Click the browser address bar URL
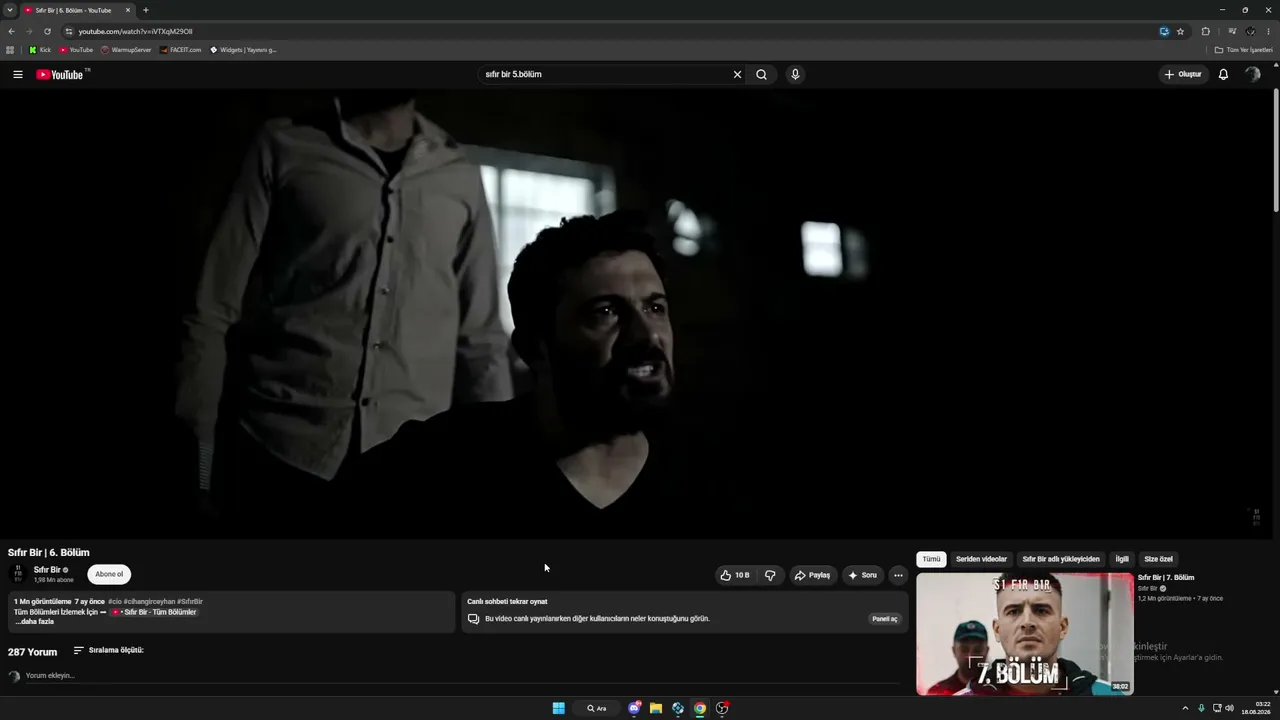 coord(136,32)
